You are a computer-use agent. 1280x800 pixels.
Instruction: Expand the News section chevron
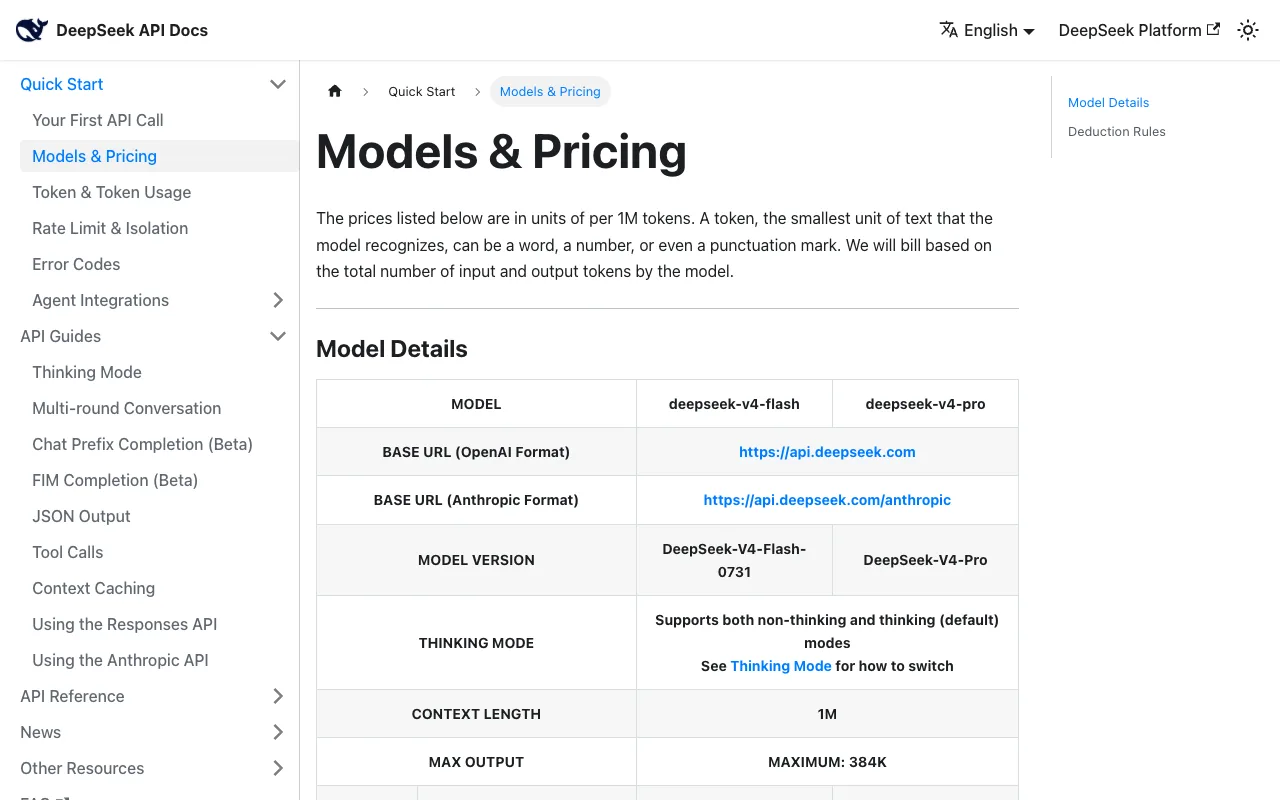[278, 732]
